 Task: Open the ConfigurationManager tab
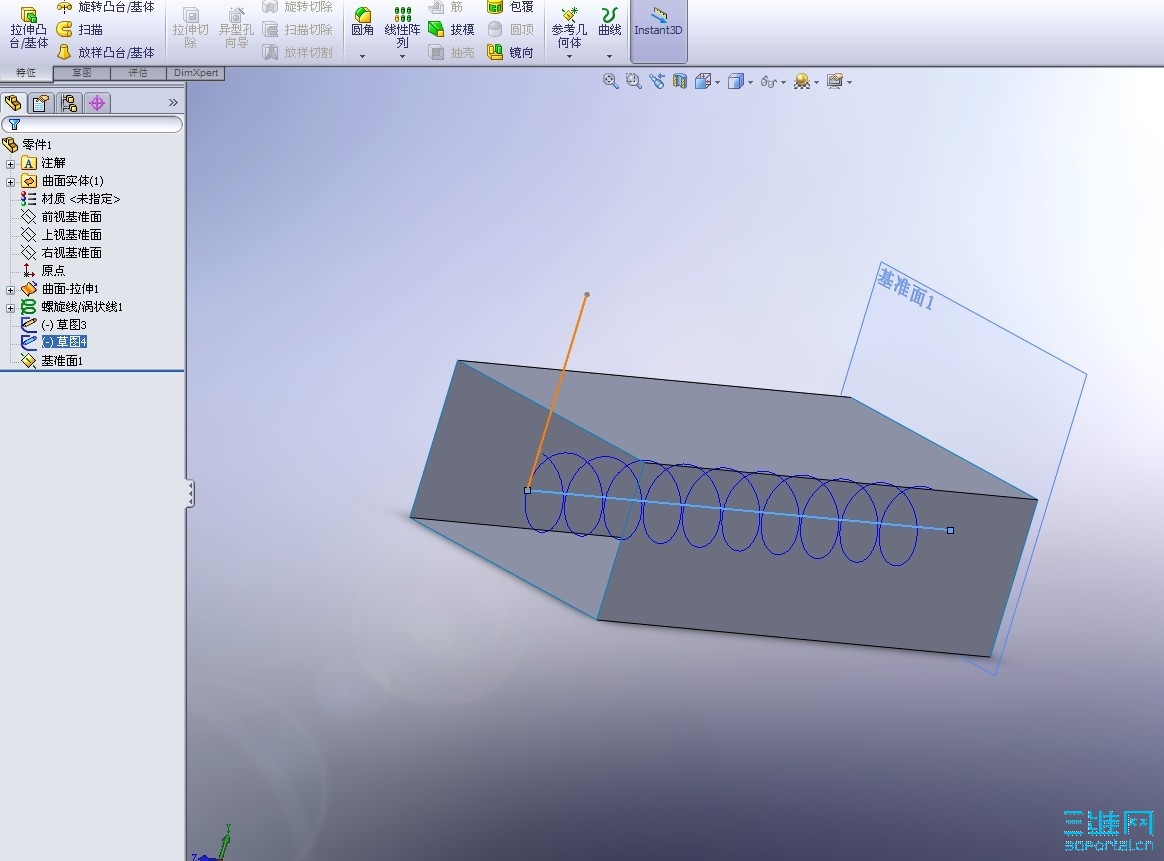pos(69,102)
